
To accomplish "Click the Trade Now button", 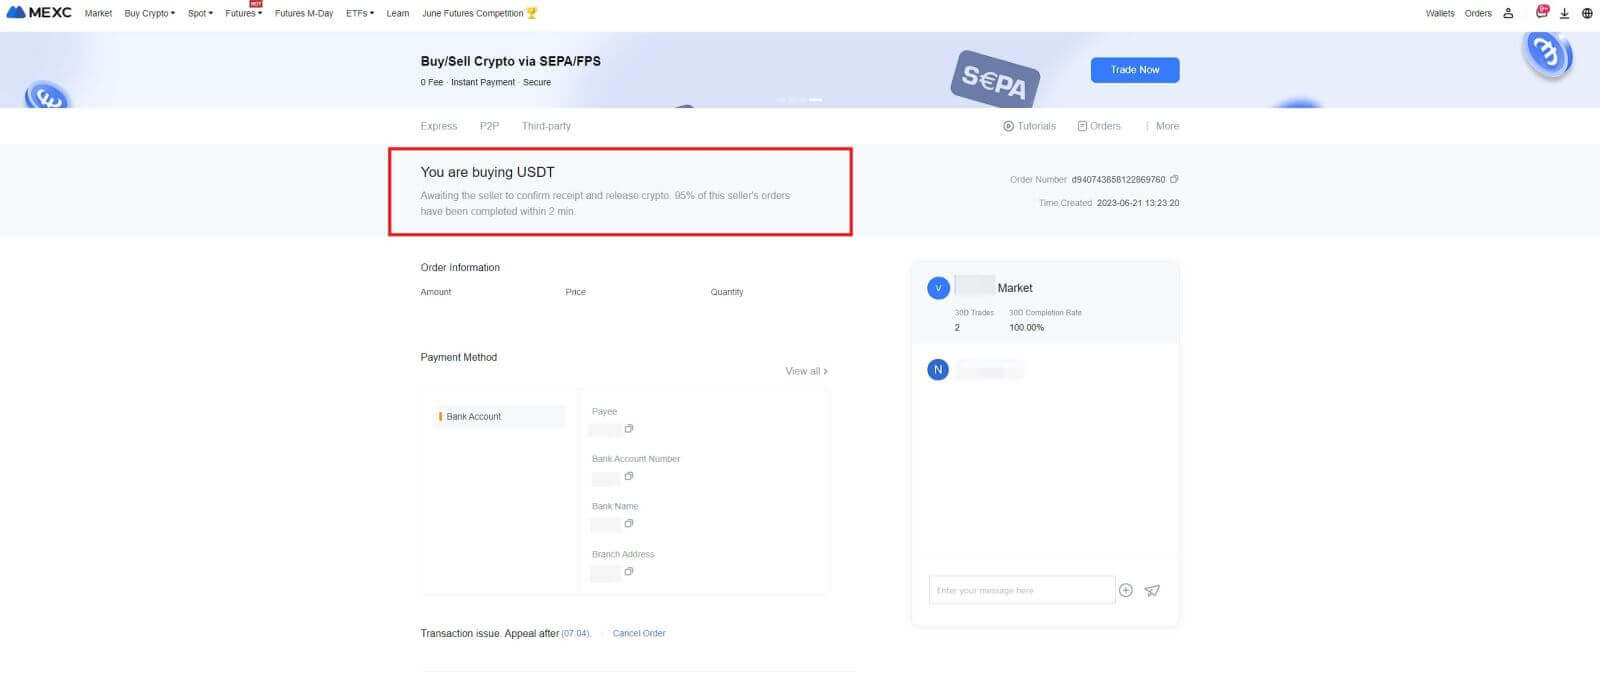I will coord(1135,70).
